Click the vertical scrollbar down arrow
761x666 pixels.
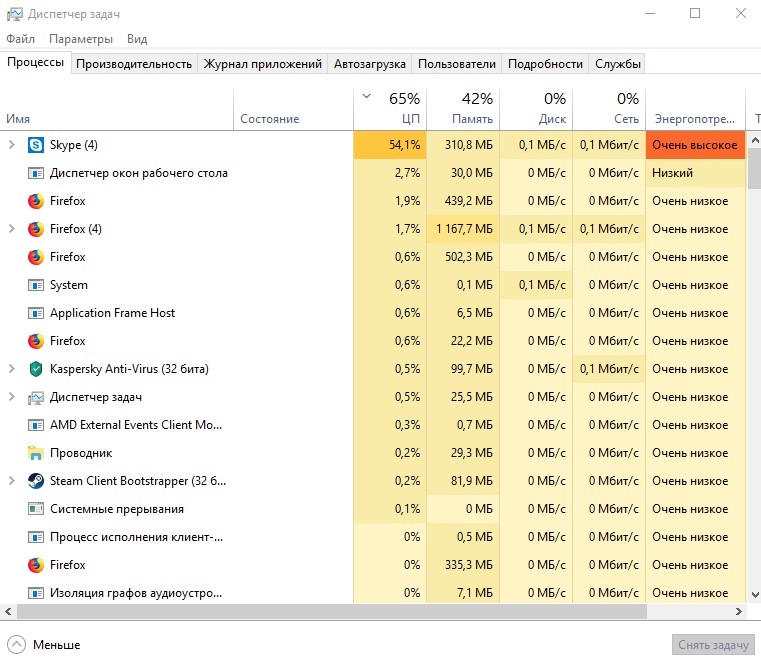click(755, 595)
